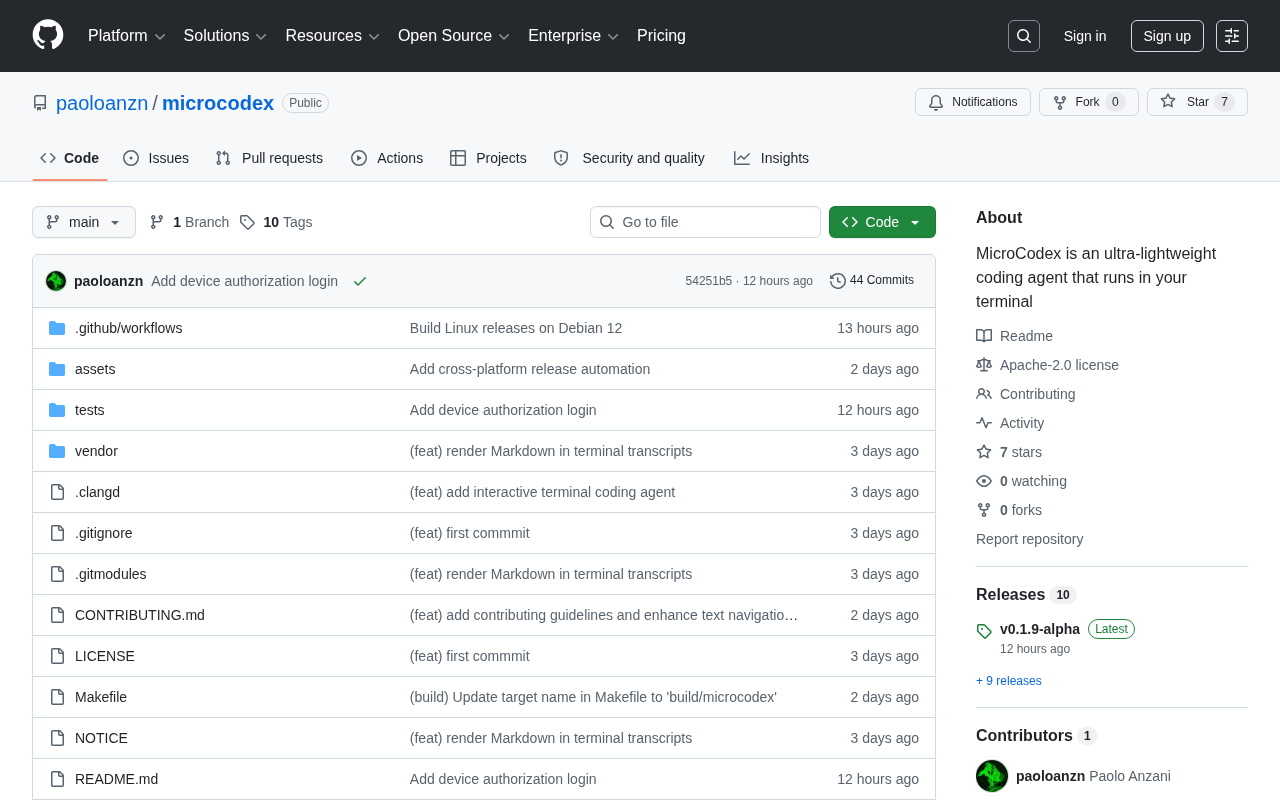Click the vendor folder icon
Screen dimensions: 1280x800
(x=57, y=451)
